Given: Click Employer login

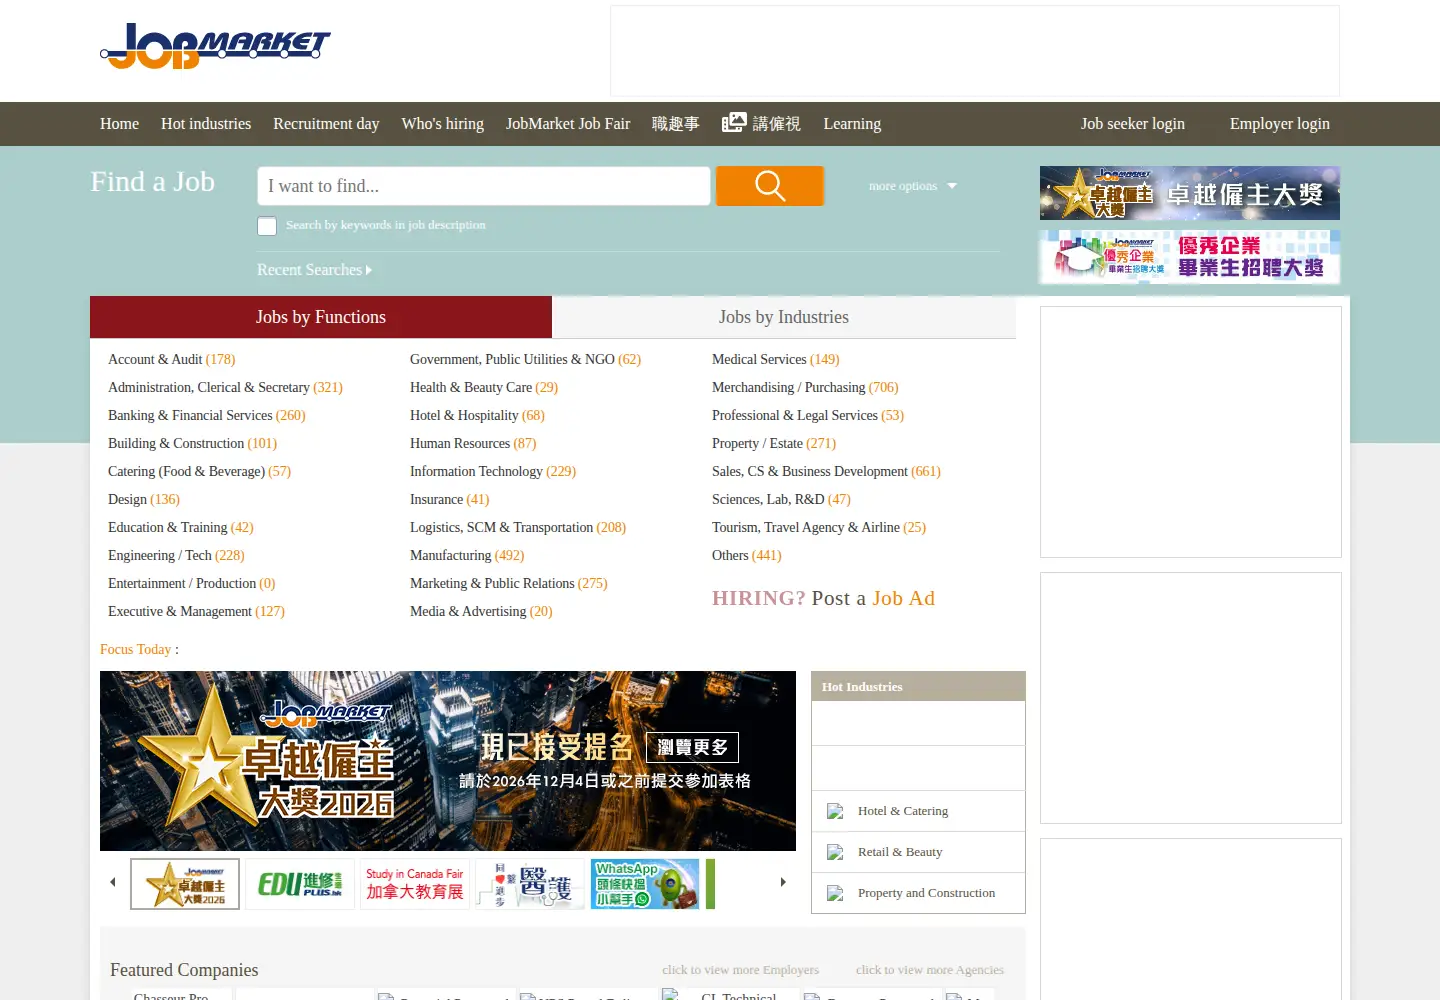Looking at the screenshot, I should tap(1280, 124).
